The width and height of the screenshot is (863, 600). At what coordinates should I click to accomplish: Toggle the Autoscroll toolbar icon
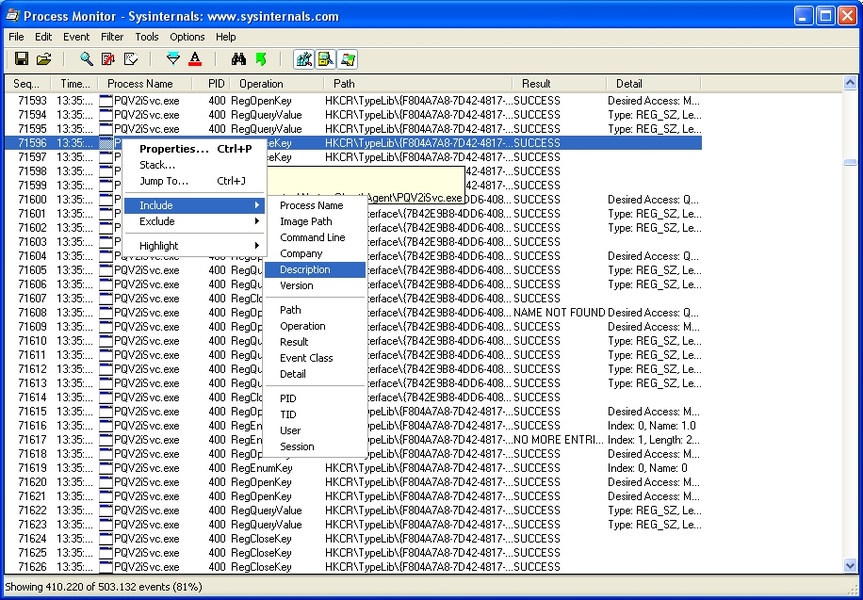click(108, 59)
